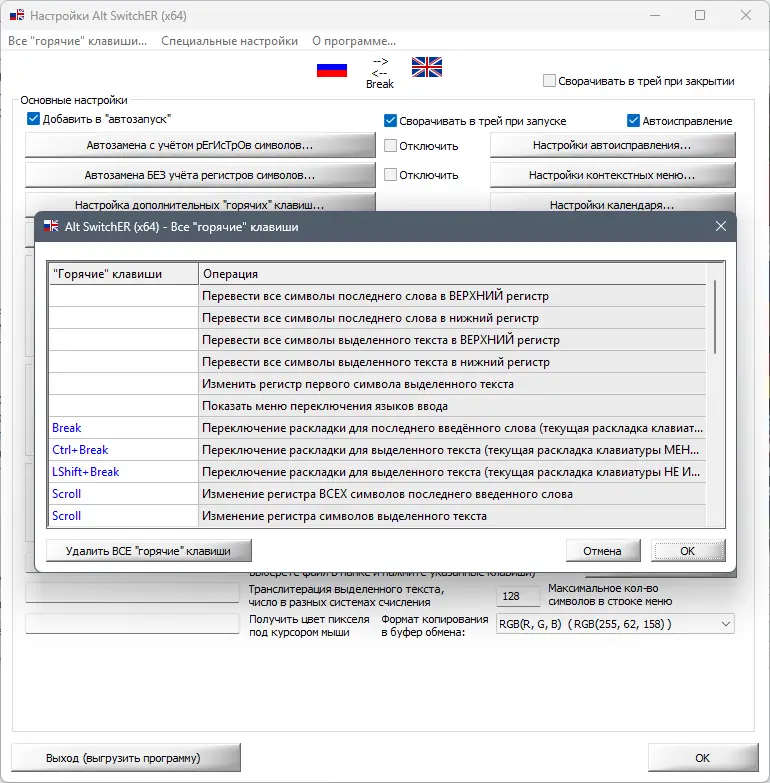
Task: Open 'Все "горячие" клавиши...' menu
Action: point(77,41)
